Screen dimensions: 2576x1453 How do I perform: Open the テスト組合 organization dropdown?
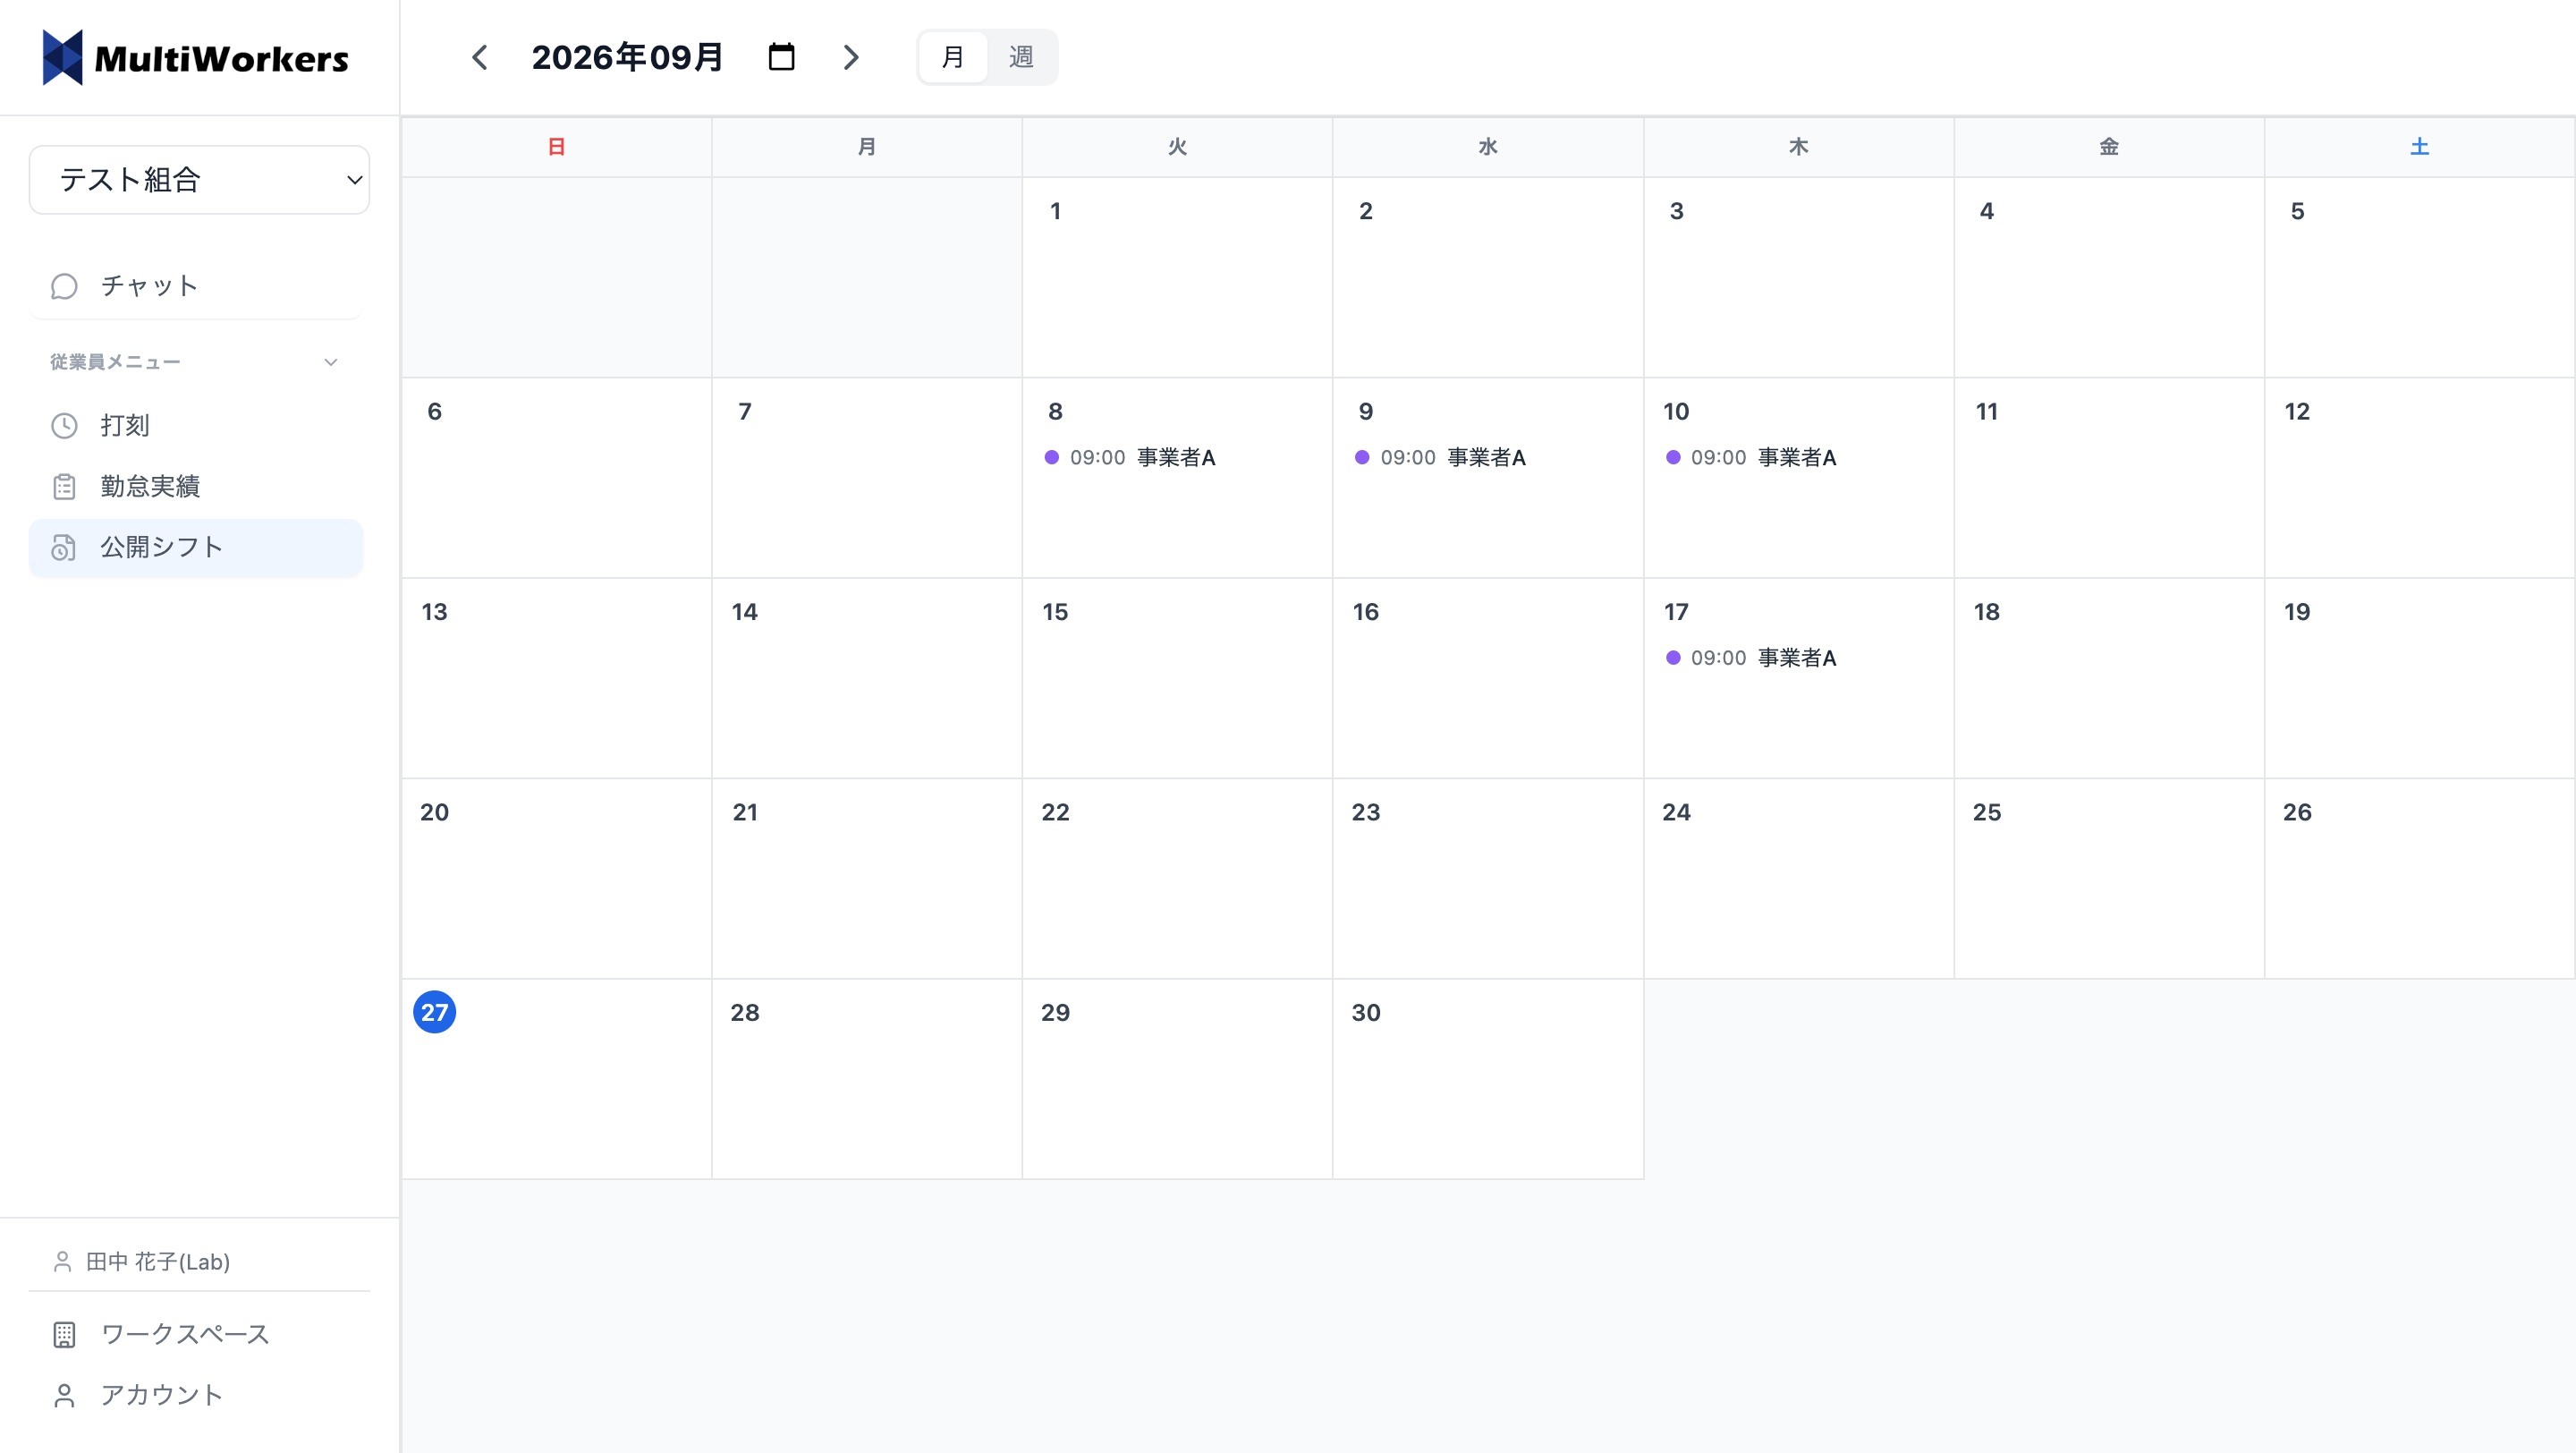[x=199, y=180]
